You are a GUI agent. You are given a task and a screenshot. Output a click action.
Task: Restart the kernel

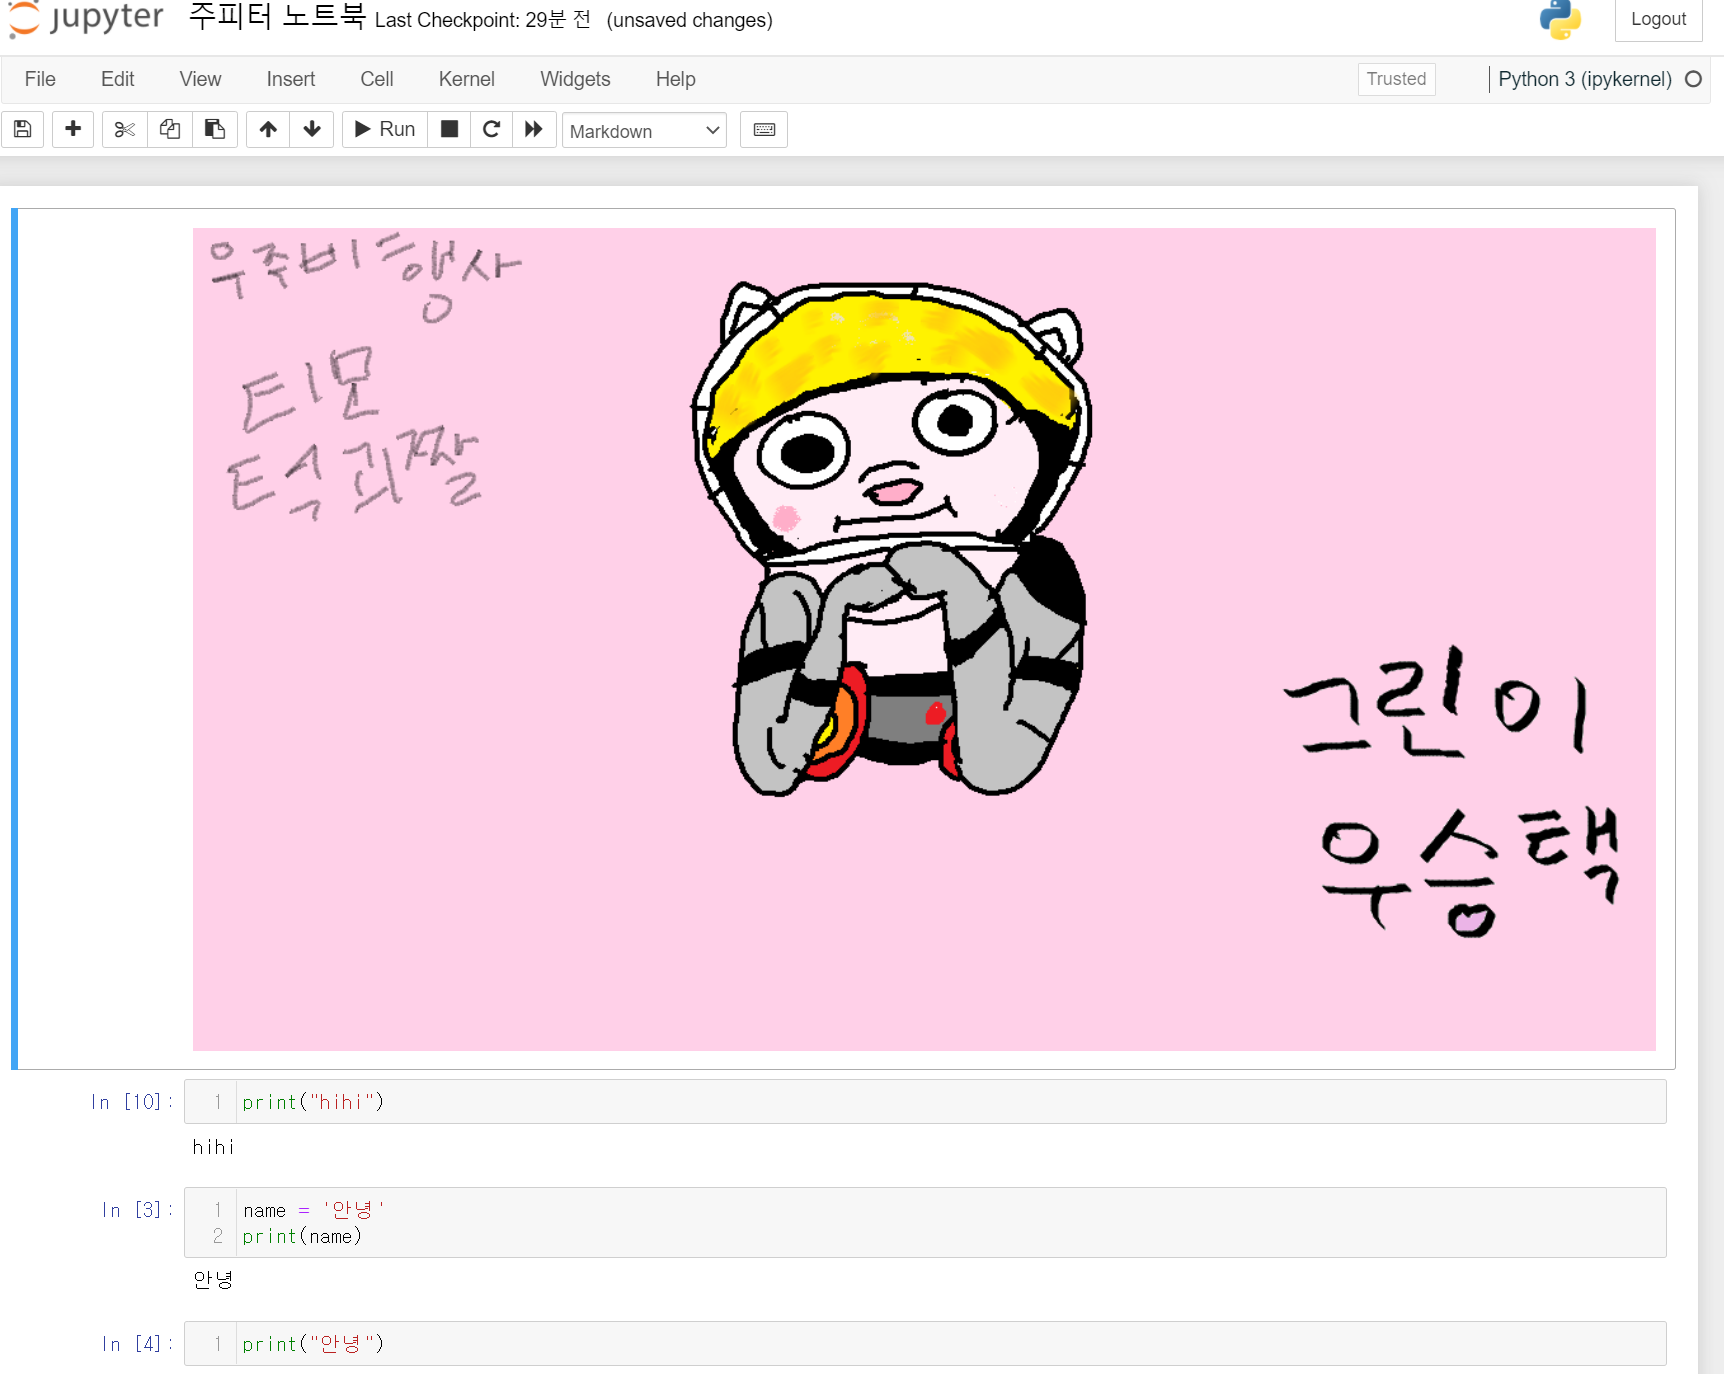point(492,129)
